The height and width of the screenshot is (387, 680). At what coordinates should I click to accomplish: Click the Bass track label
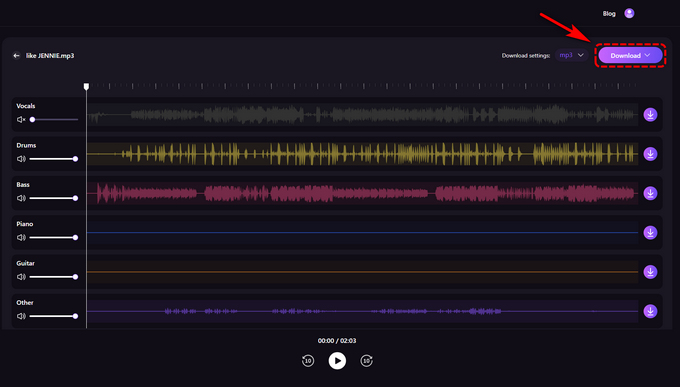point(23,184)
